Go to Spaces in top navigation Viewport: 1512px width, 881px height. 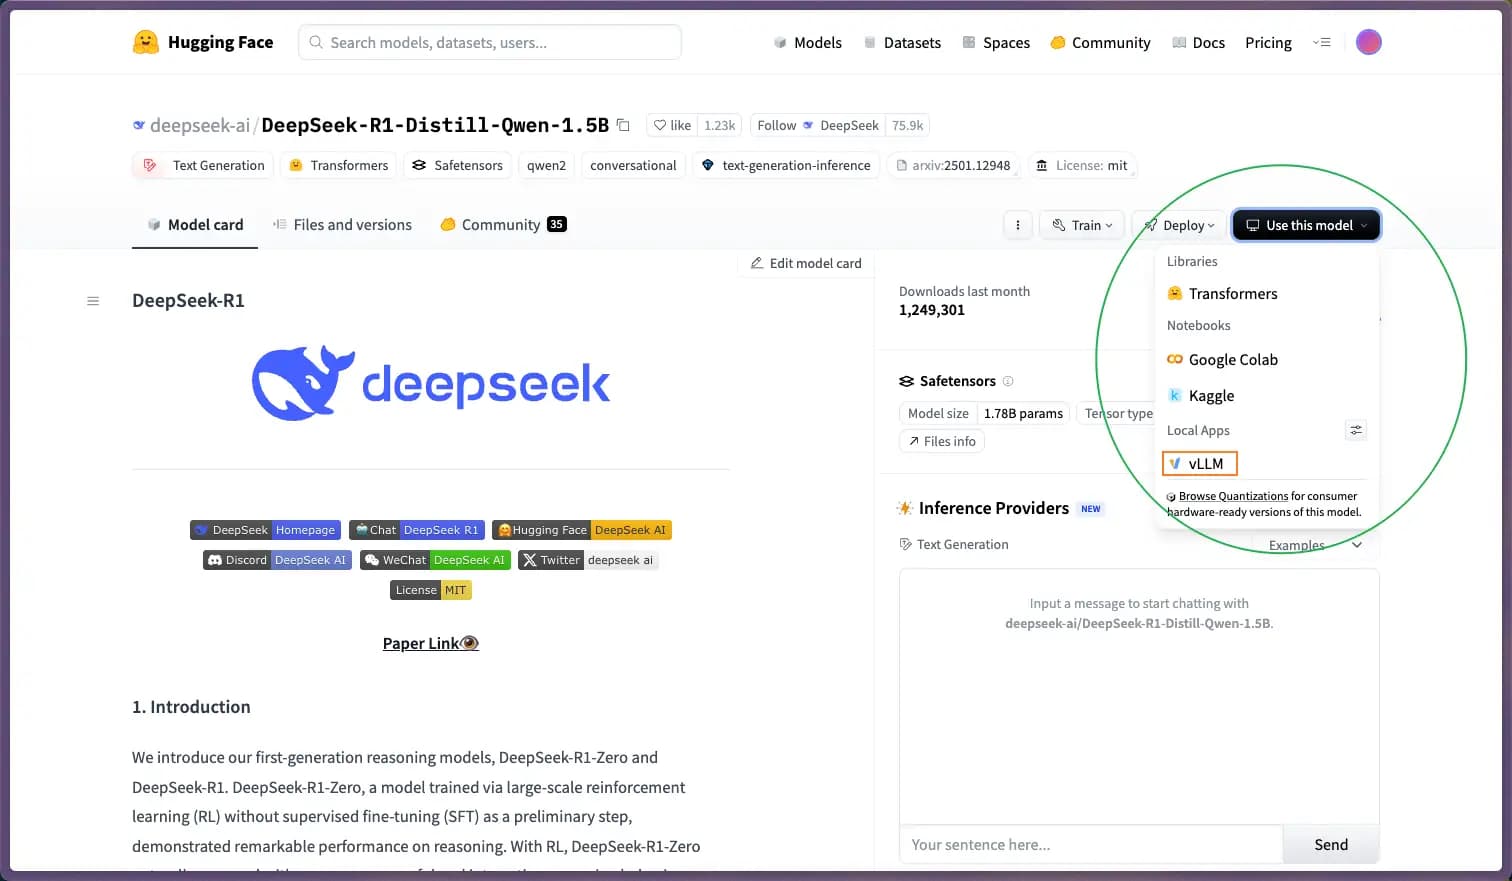pyautogui.click(x=996, y=42)
